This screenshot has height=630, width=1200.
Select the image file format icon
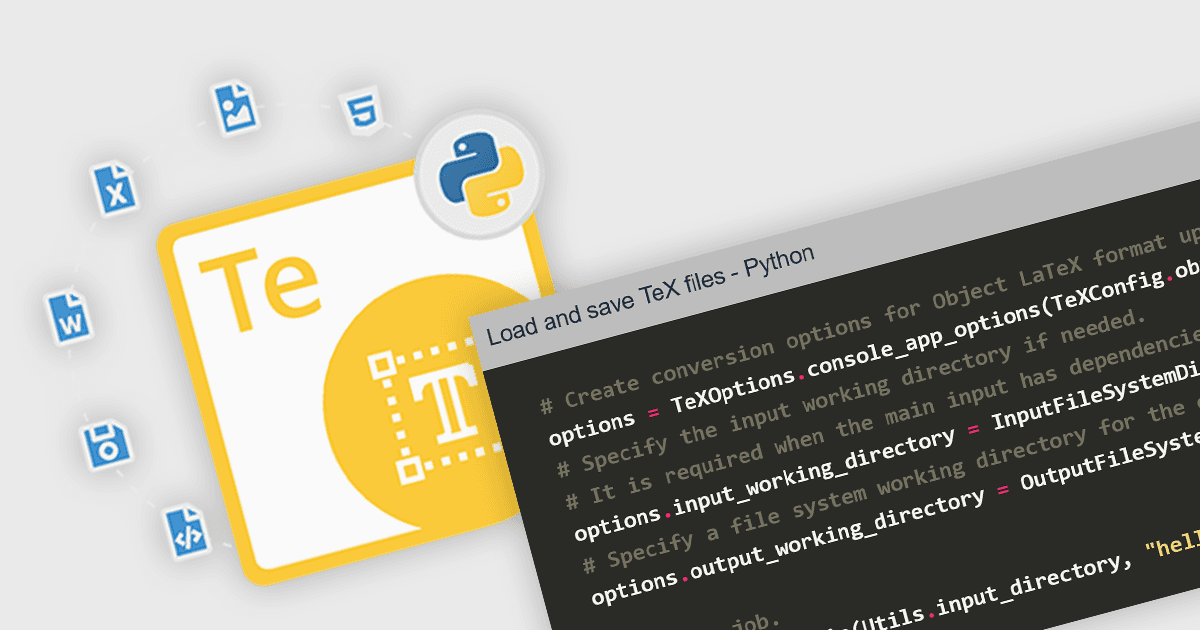(237, 110)
